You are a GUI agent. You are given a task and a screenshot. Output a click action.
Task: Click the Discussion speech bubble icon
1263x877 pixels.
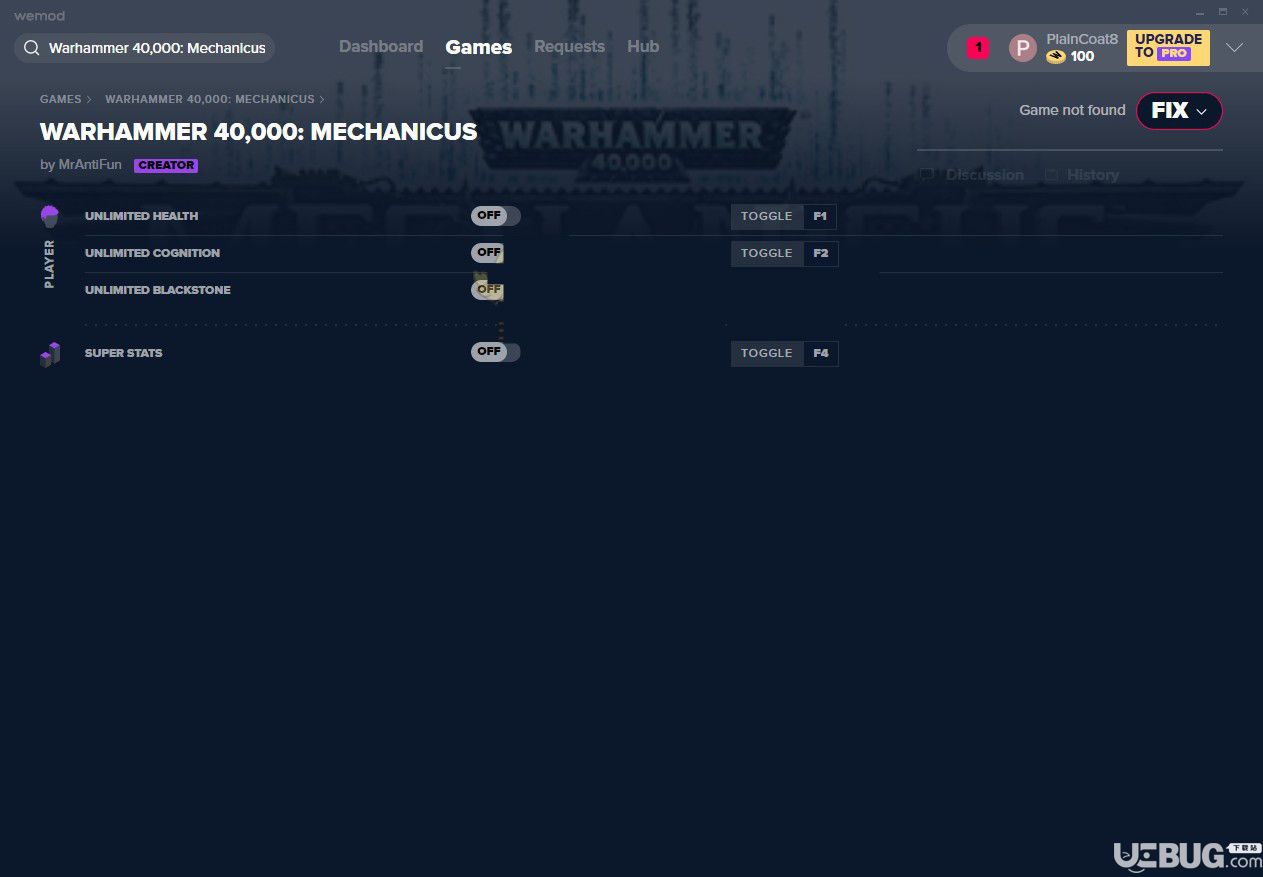click(927, 175)
